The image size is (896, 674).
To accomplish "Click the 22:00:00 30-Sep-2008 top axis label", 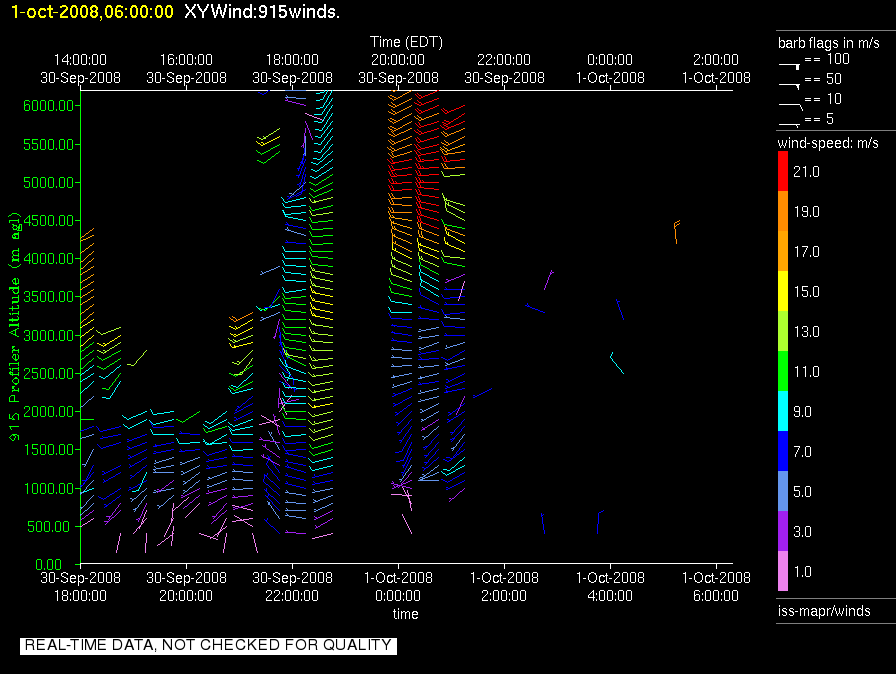I will (504, 69).
